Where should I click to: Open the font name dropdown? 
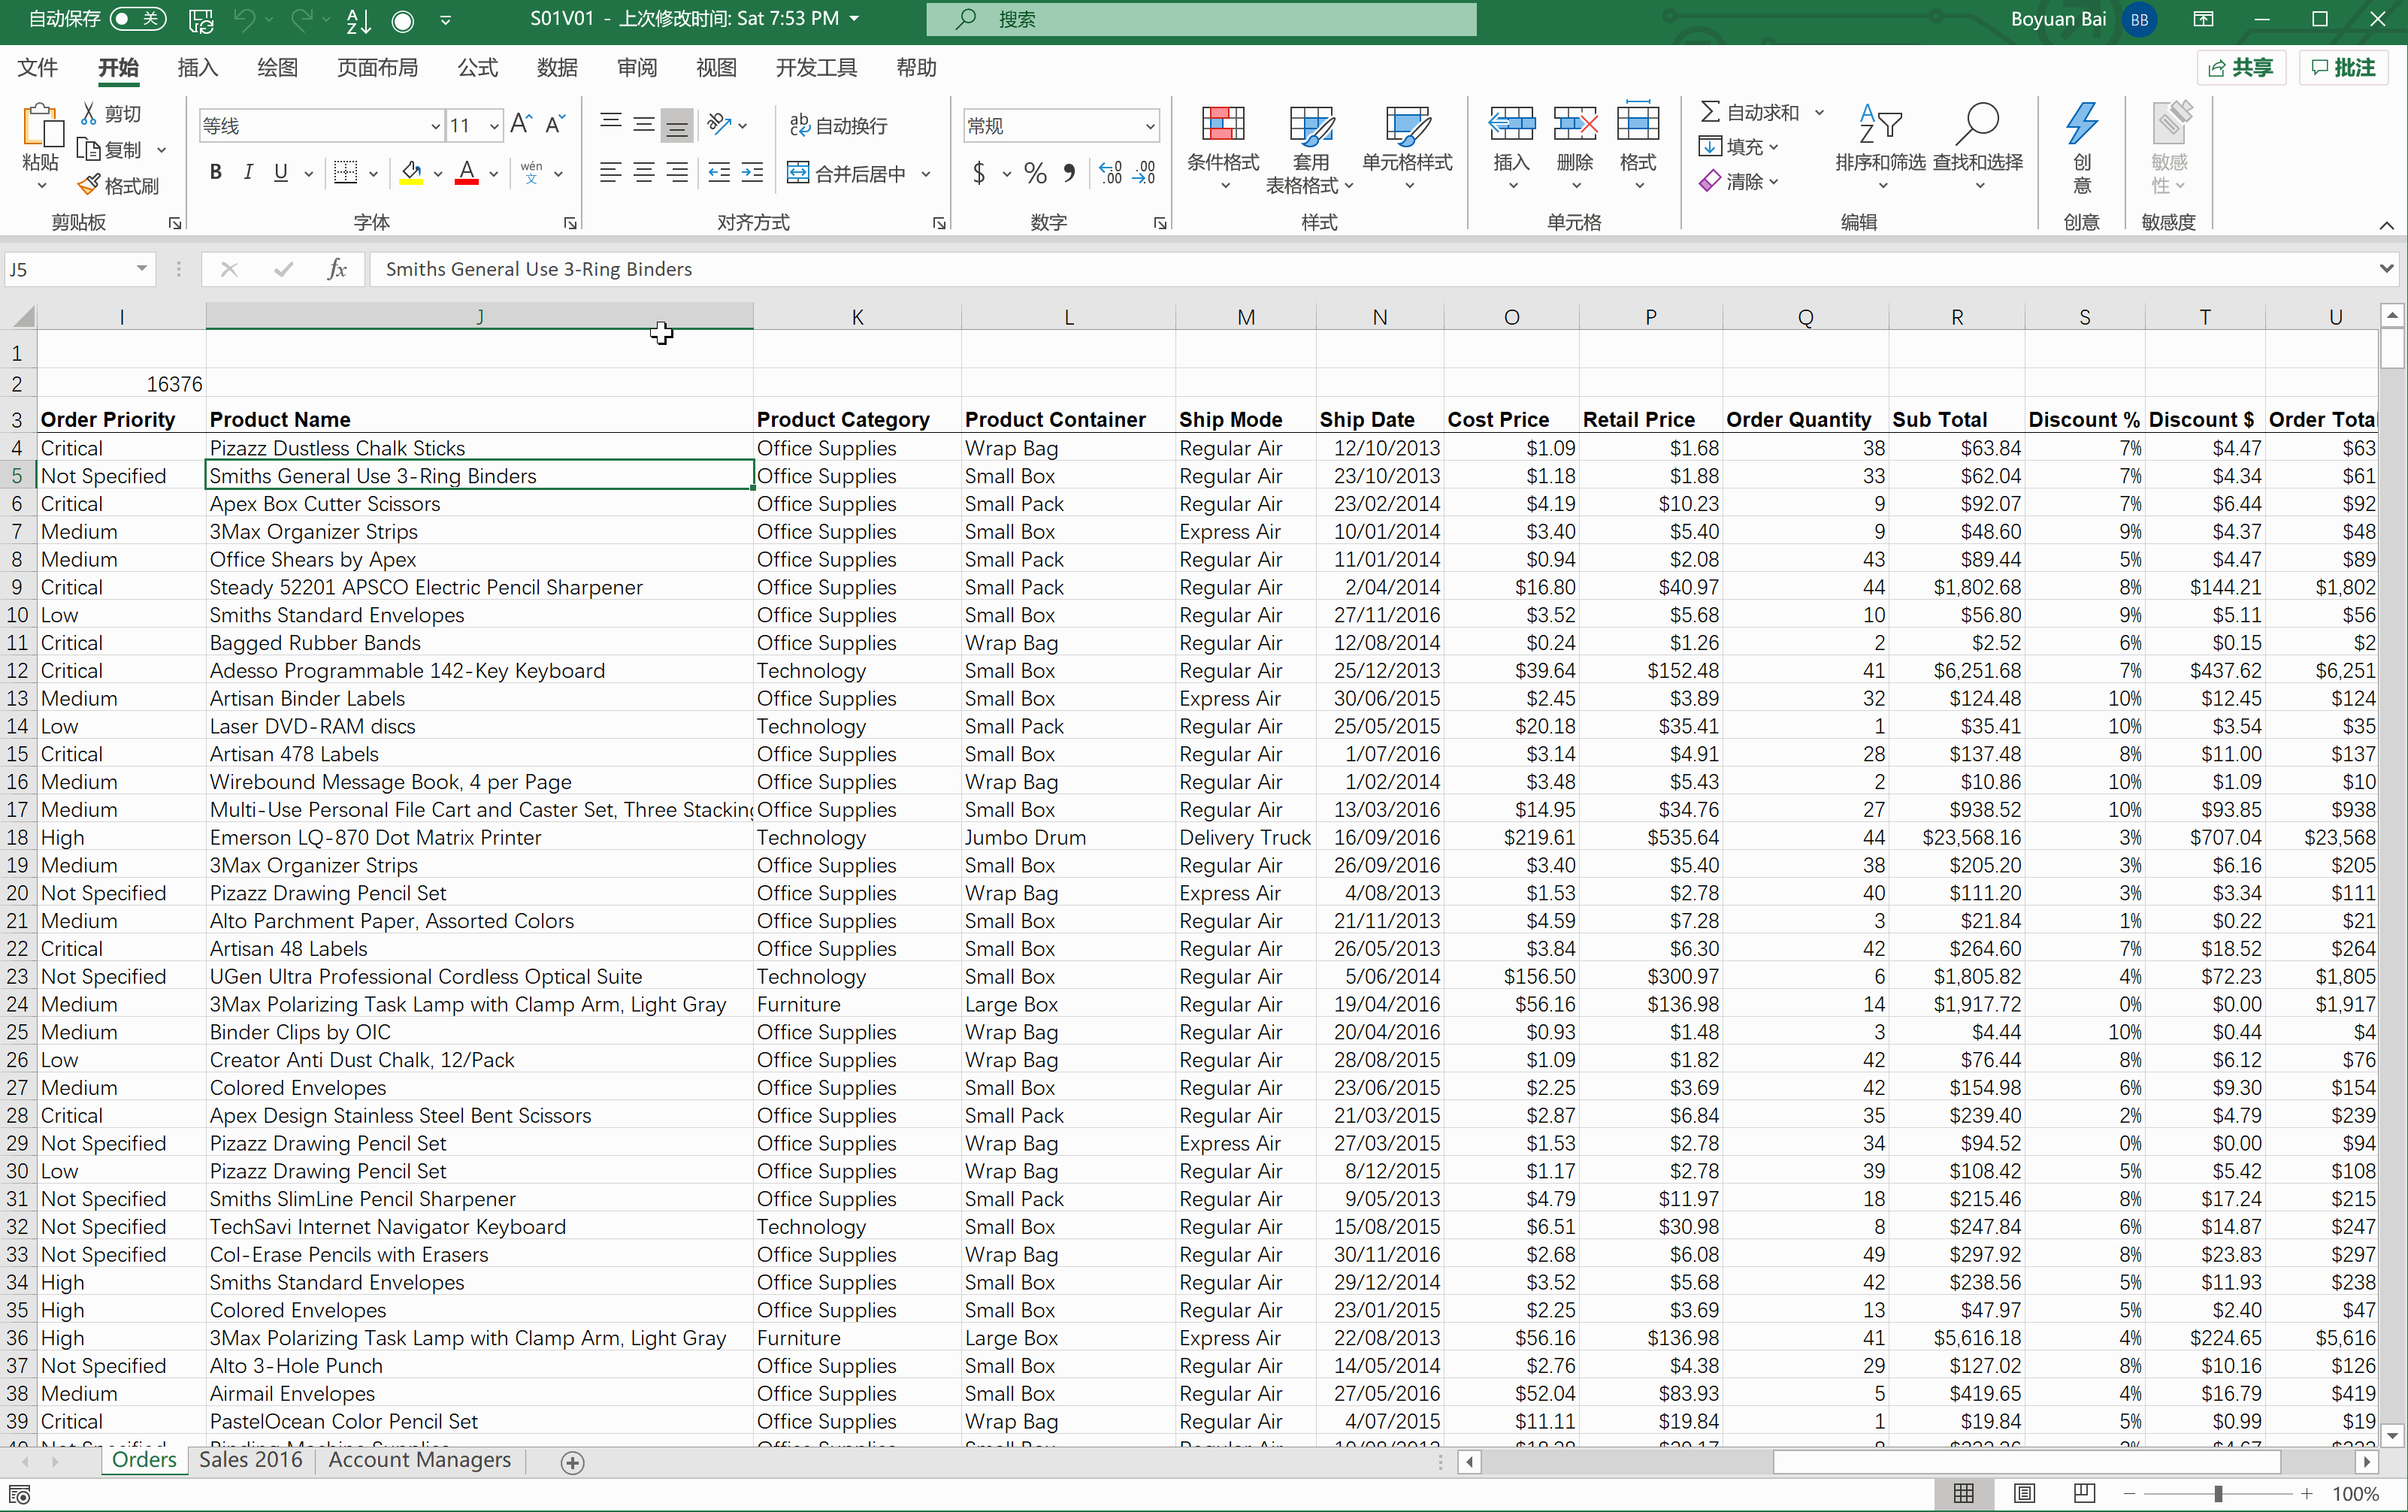point(435,126)
